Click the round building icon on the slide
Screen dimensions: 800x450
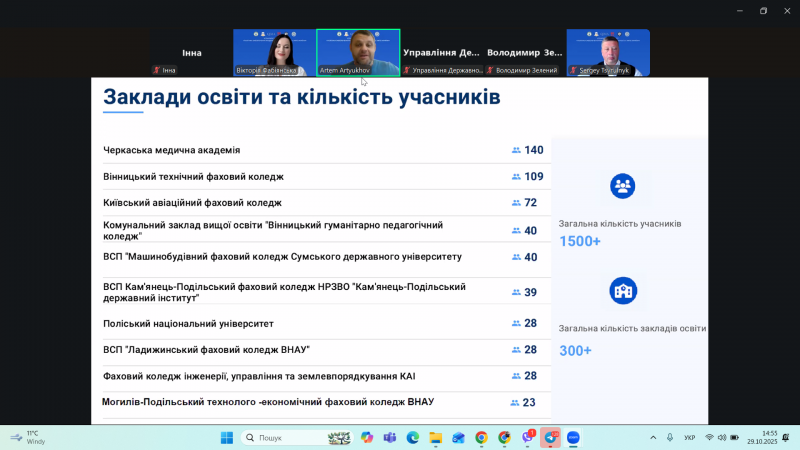click(x=622, y=291)
